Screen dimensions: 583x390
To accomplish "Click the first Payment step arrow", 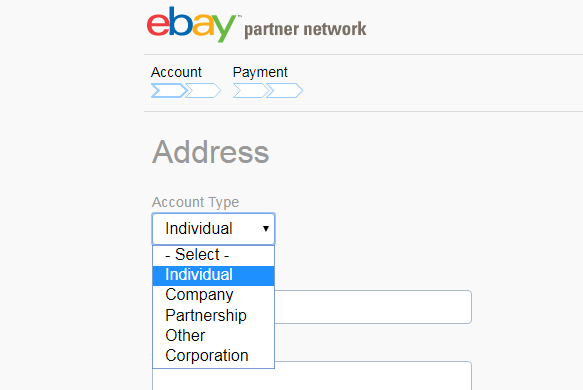I will coord(250,91).
